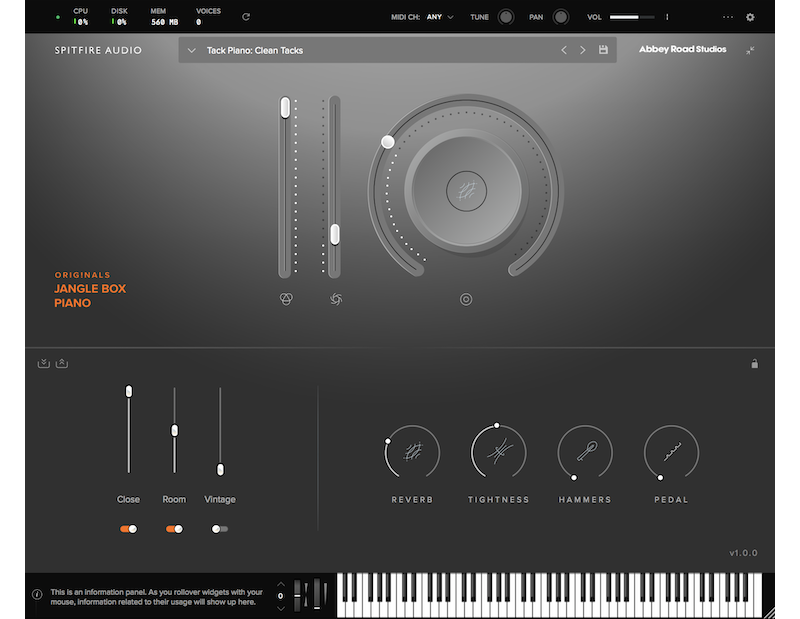The image size is (800, 619).
Task: Click the pitch wheel beside the keyboard
Action: click(297, 595)
